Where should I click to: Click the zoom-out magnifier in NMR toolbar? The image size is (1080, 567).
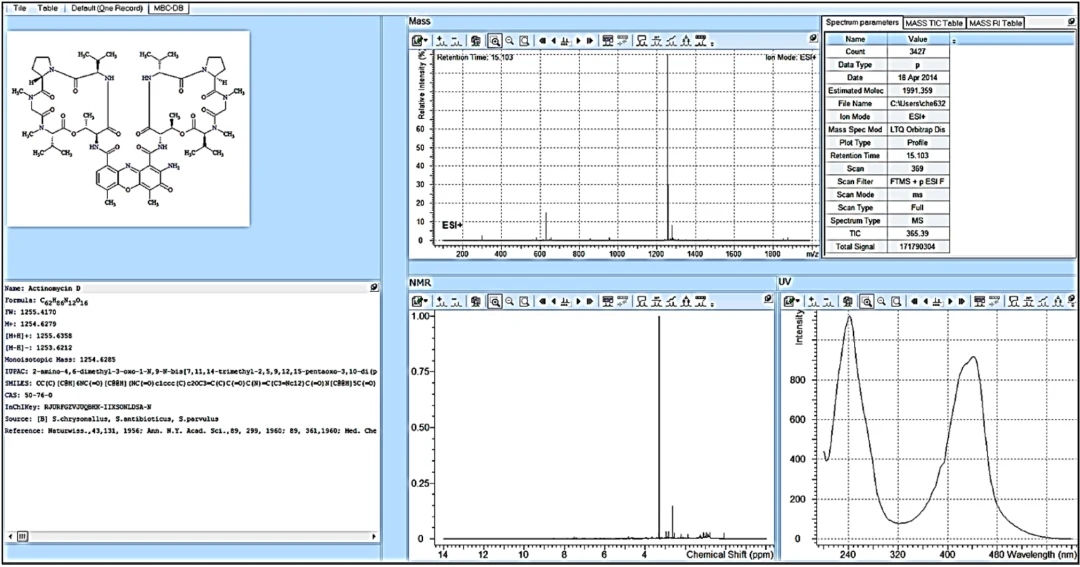pos(510,301)
